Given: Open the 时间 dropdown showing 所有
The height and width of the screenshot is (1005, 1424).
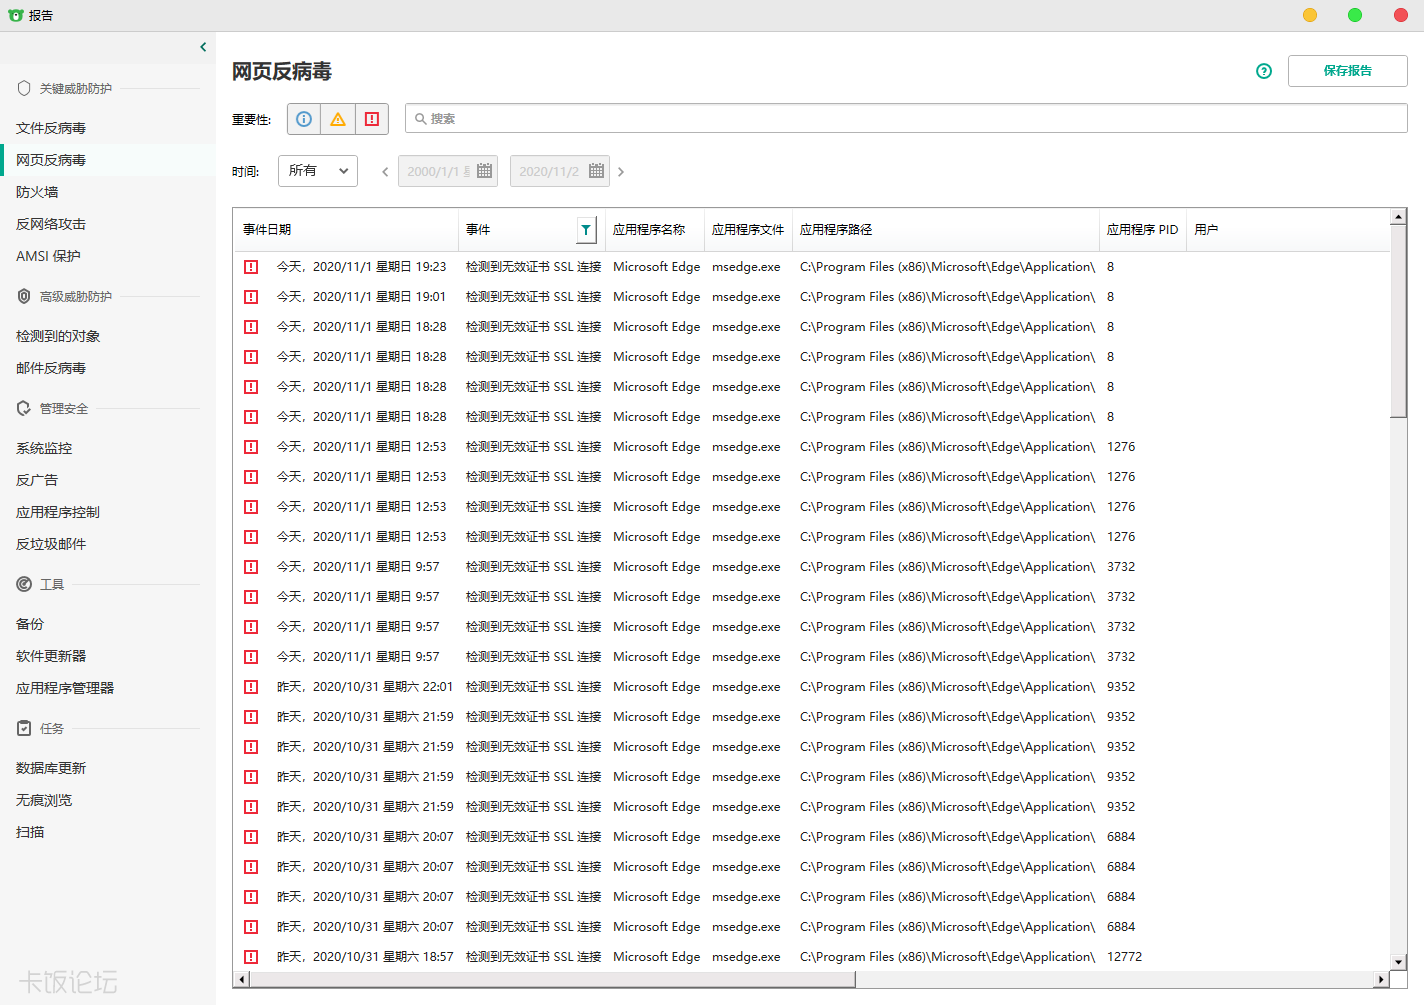Looking at the screenshot, I should [x=318, y=171].
